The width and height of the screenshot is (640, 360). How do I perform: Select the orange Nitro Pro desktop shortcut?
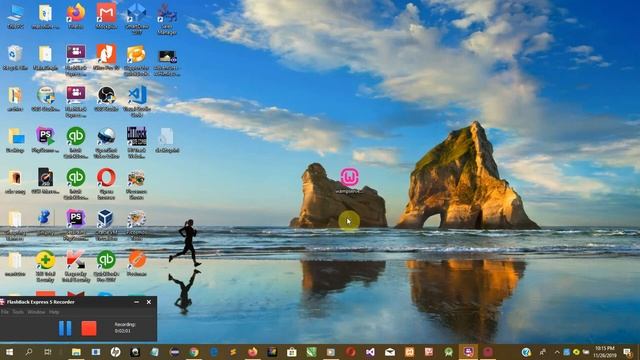[106, 58]
